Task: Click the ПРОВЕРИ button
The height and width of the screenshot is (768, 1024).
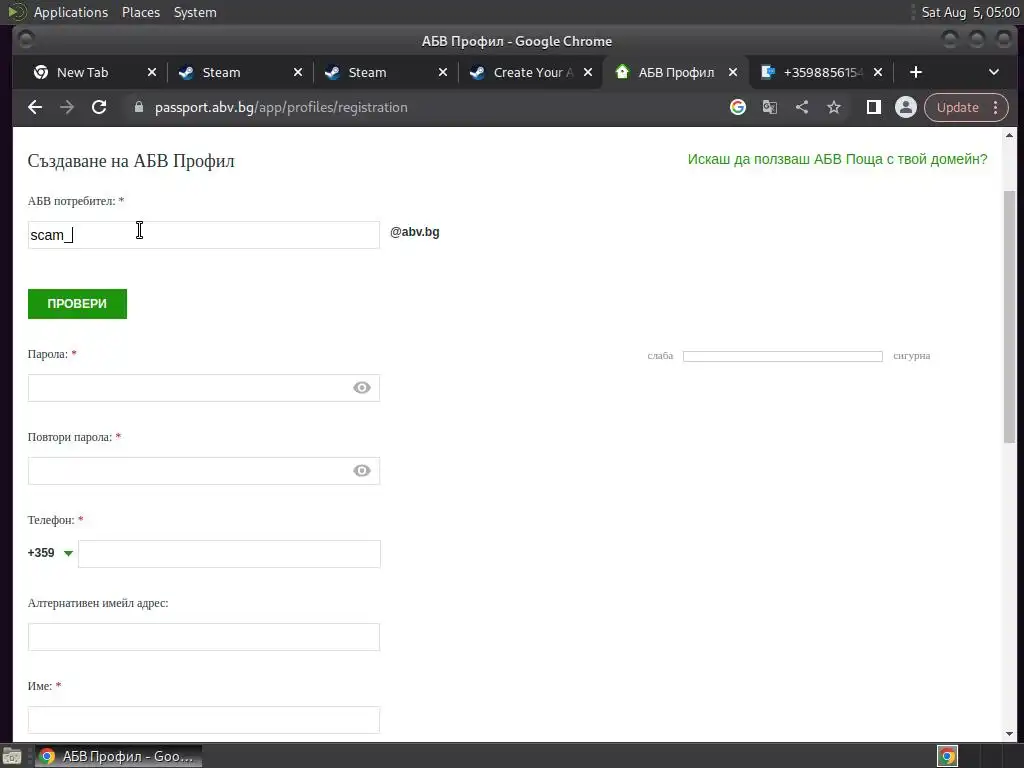Action: pos(77,304)
